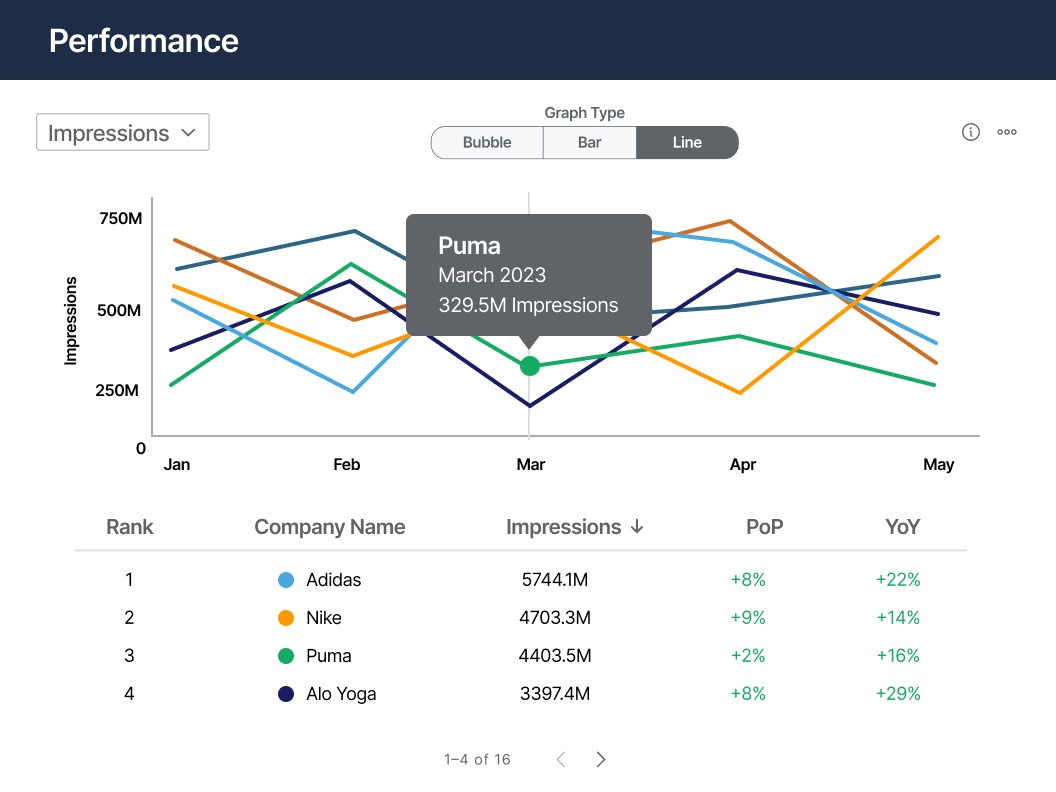Click Nike YoY value +14%
1056x792 pixels.
tap(898, 618)
